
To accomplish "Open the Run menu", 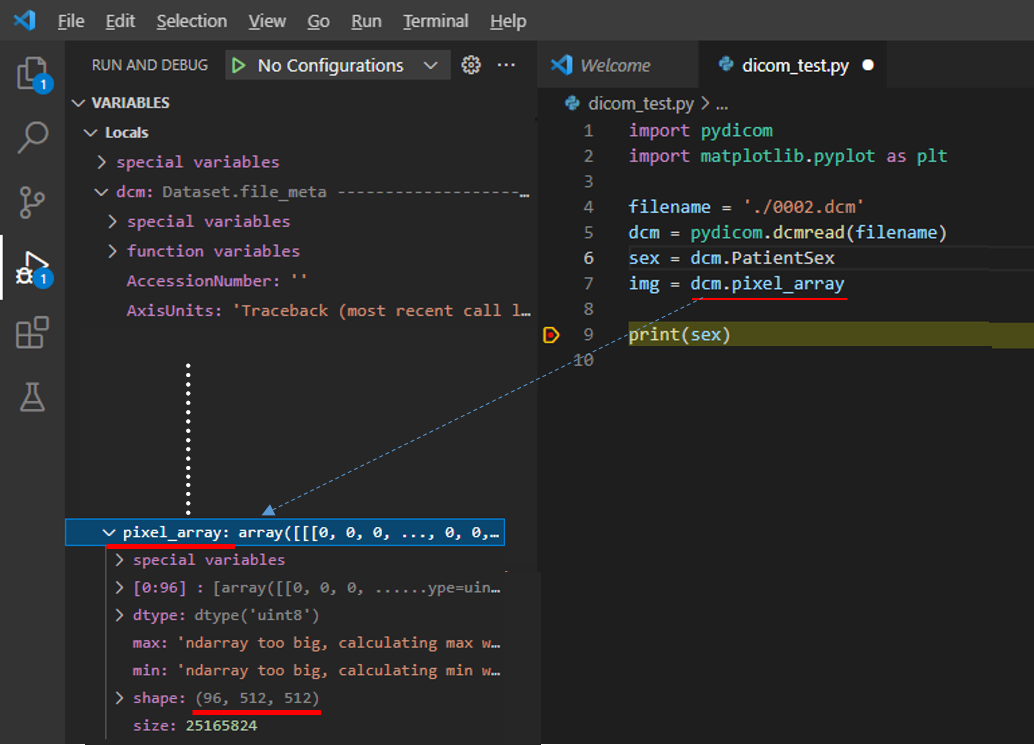I will coord(366,21).
